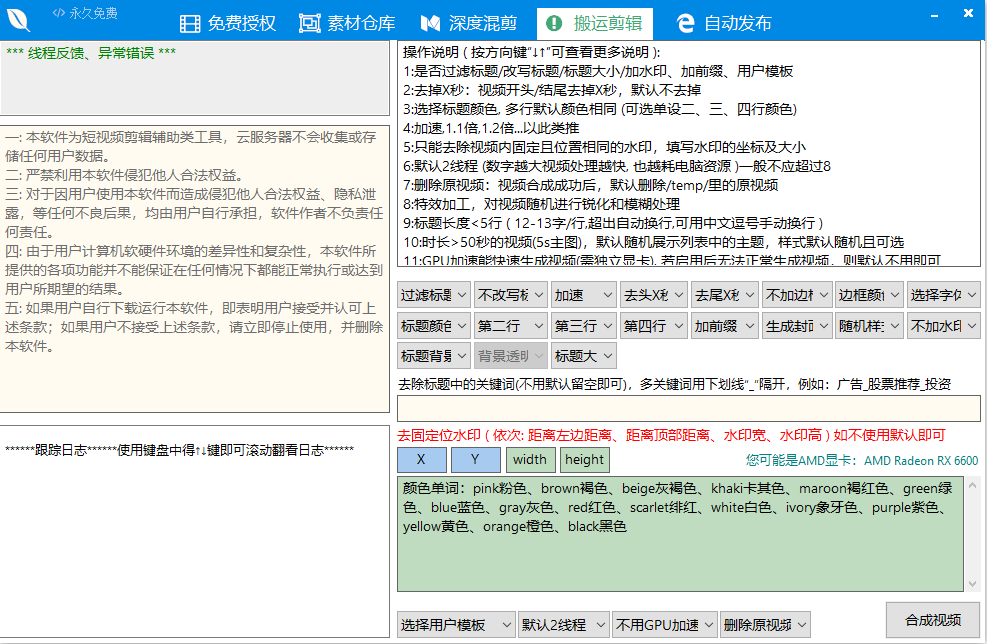Click the grid icon on 免费授权

click(x=189, y=22)
